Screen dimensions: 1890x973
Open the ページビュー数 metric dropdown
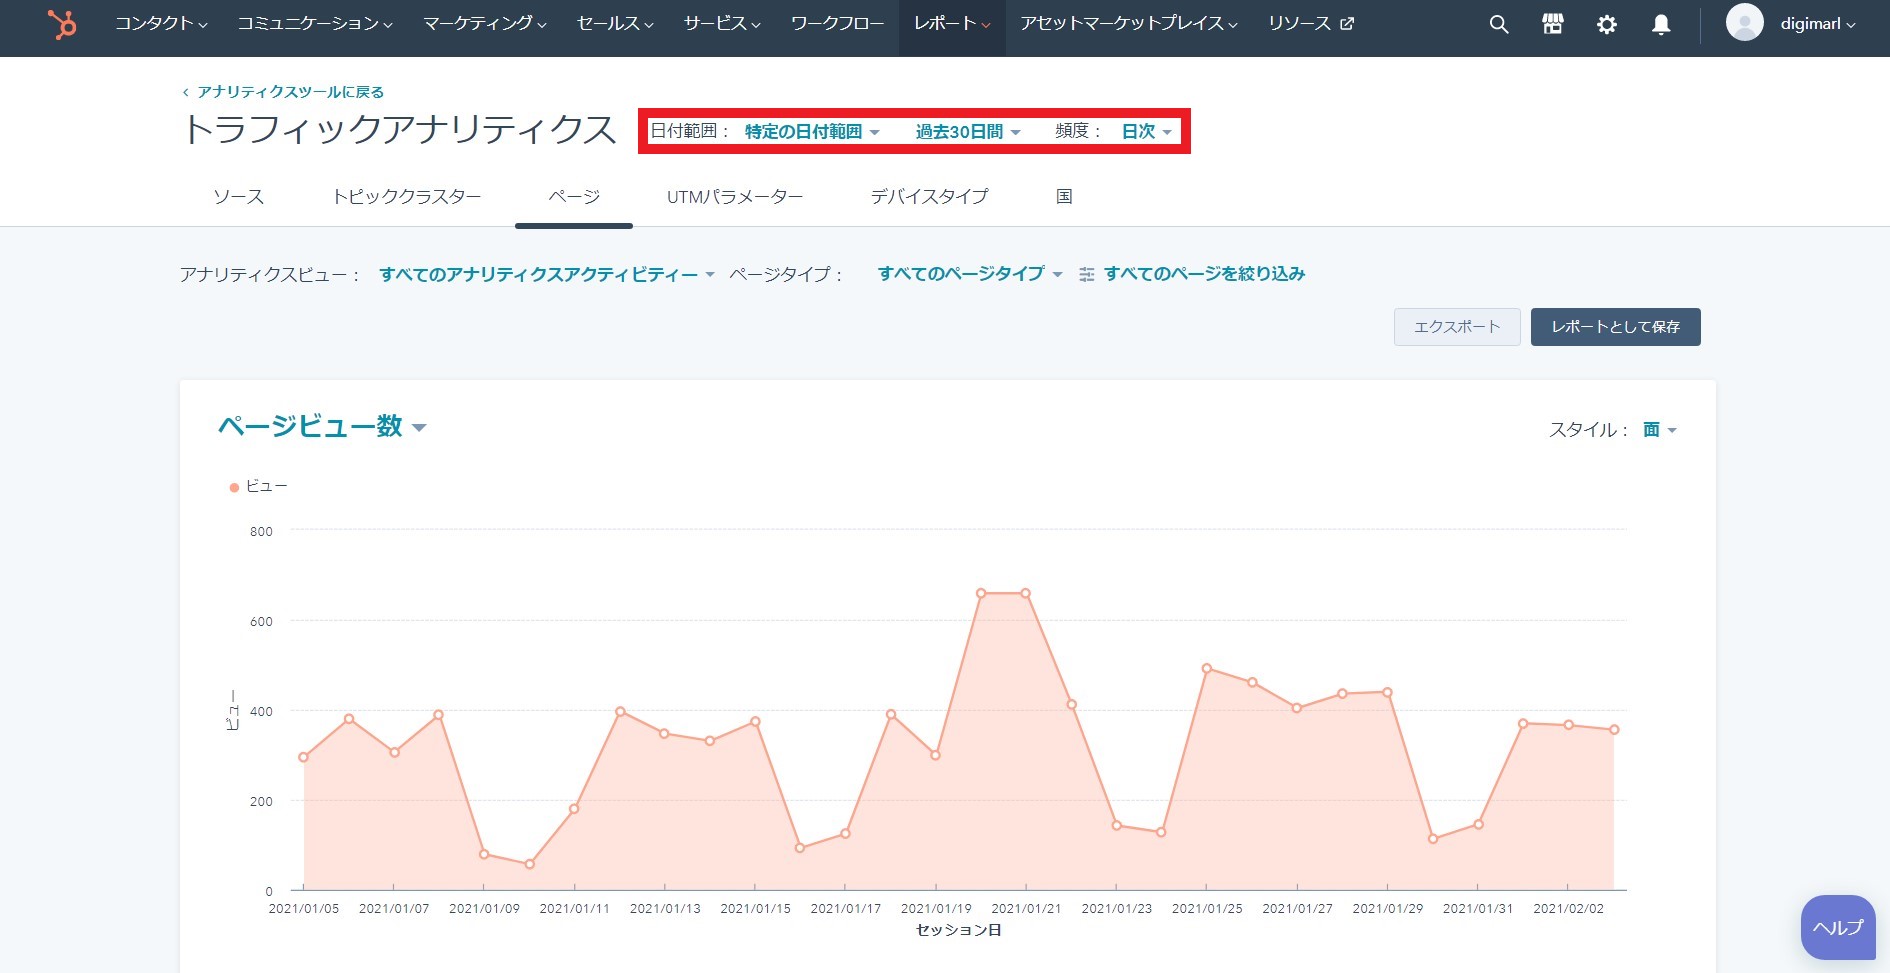click(x=322, y=427)
